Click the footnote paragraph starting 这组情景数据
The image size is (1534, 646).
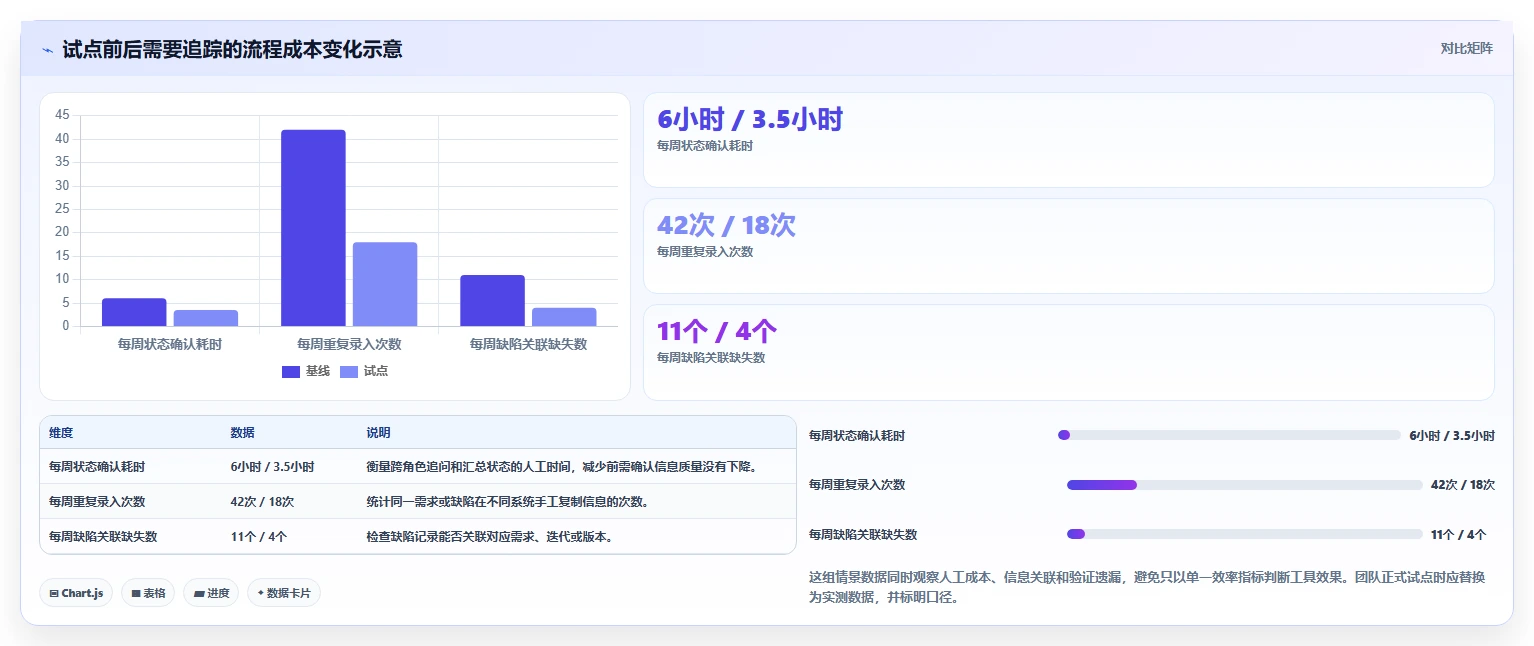[1147, 587]
